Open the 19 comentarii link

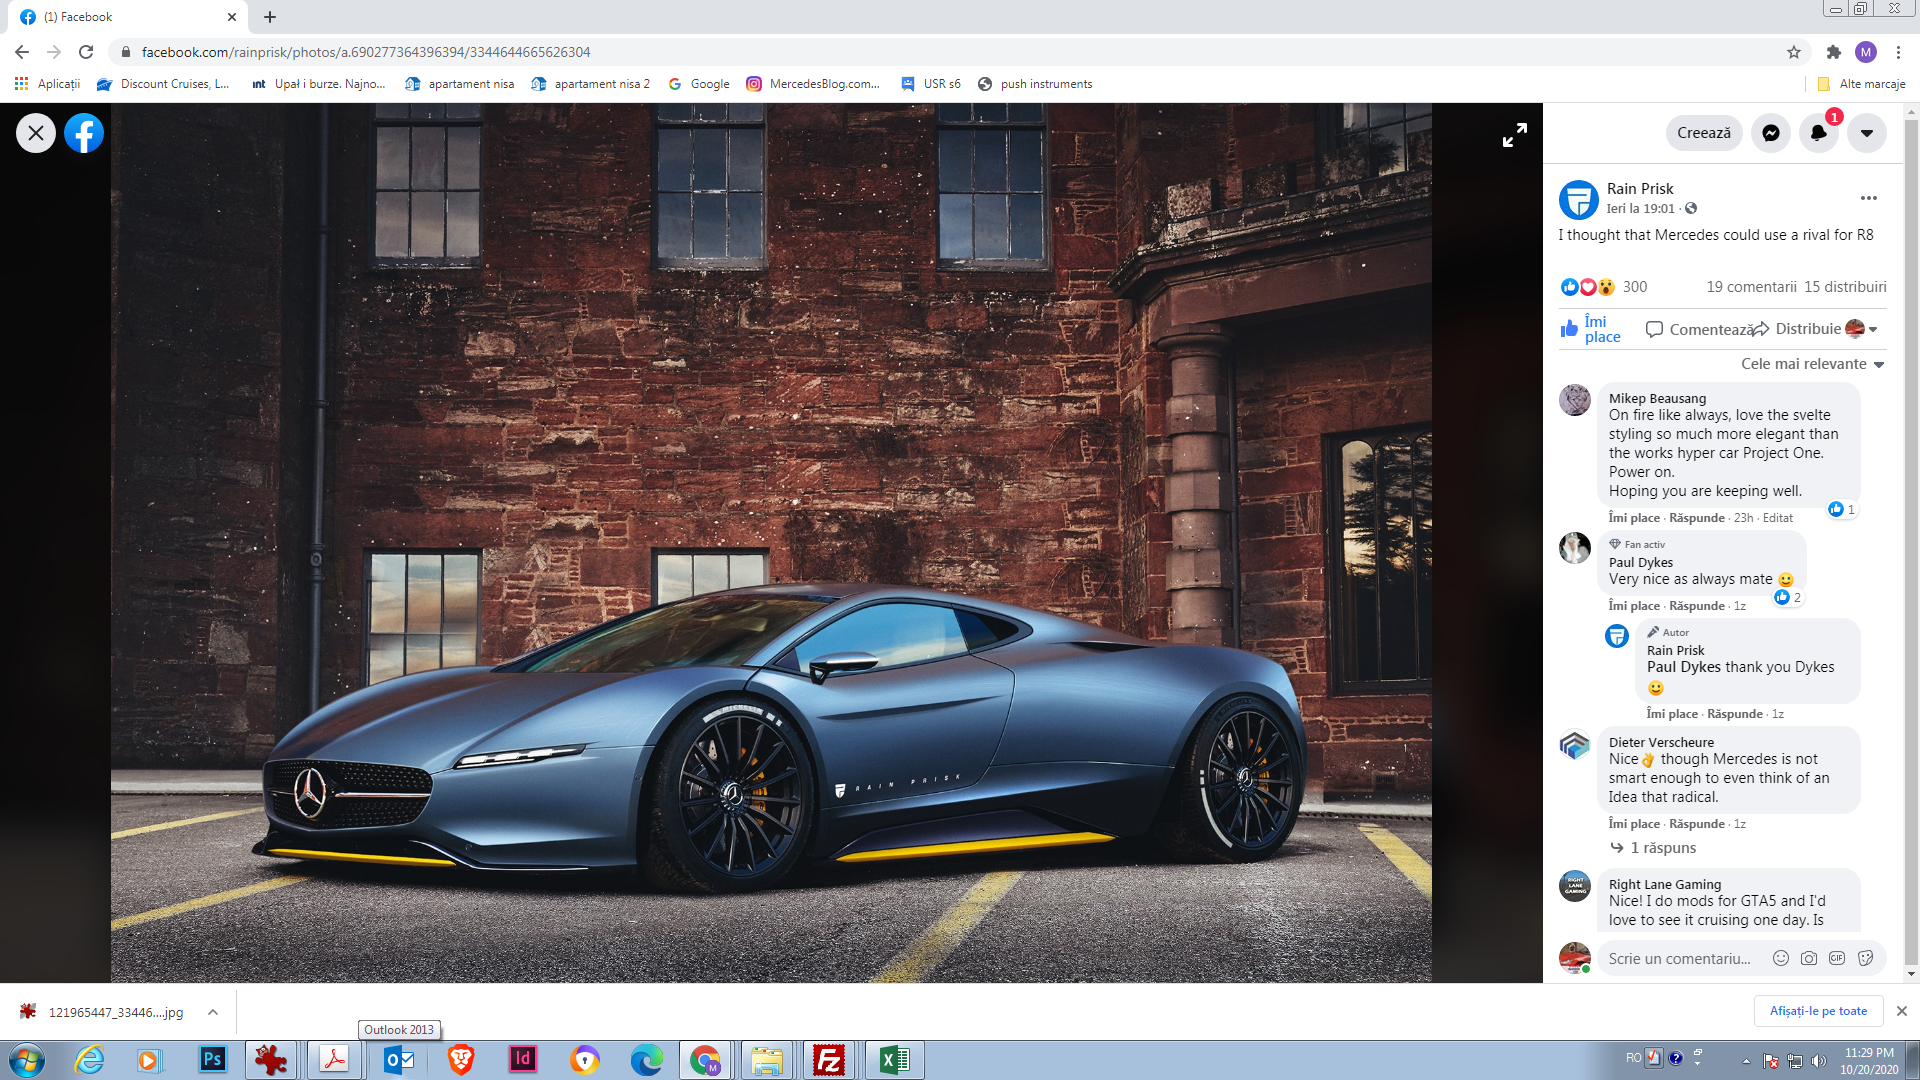pyautogui.click(x=1751, y=287)
